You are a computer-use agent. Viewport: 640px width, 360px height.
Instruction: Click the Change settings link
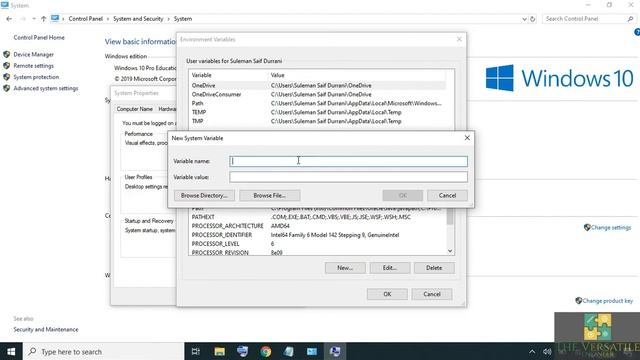(x=611, y=227)
